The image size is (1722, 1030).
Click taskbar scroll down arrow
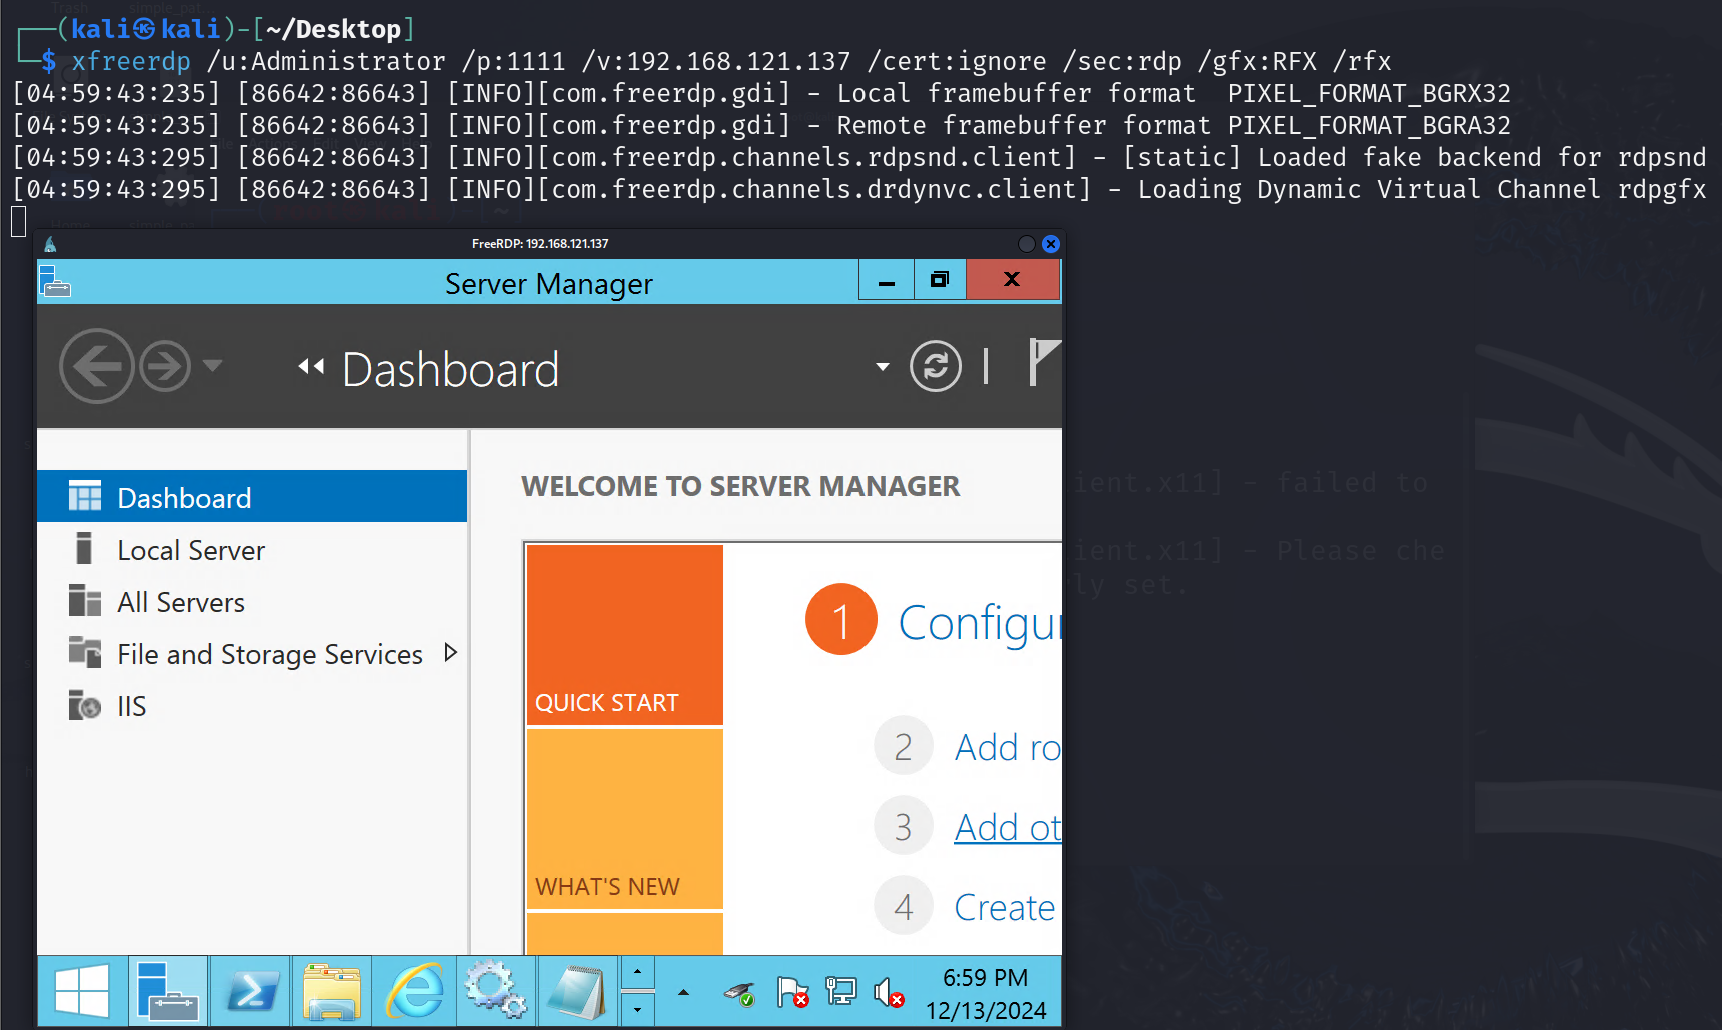tap(637, 1010)
